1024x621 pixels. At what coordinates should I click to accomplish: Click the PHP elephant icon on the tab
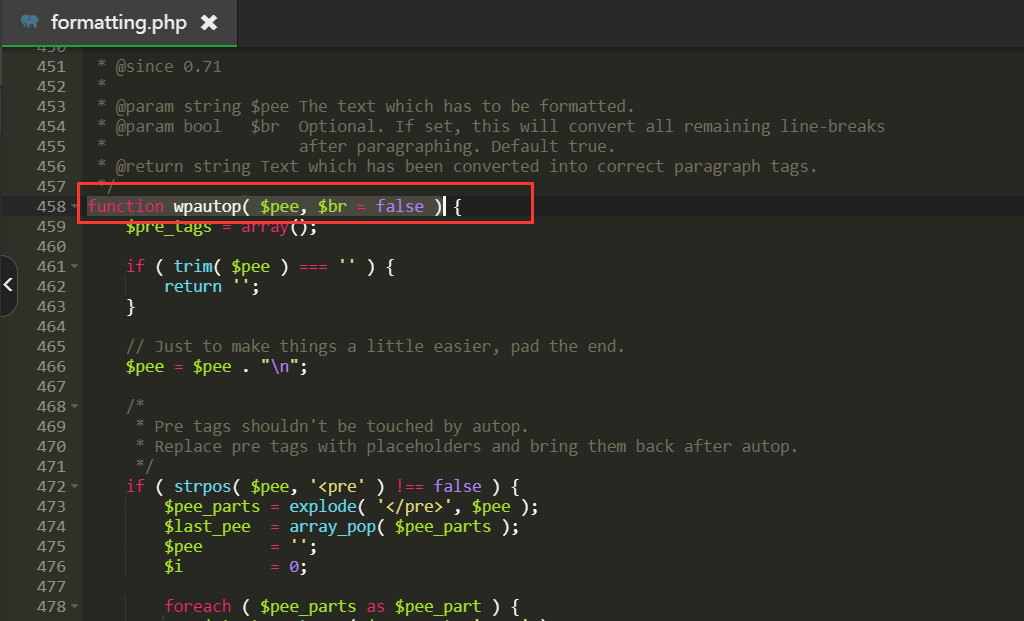tap(30, 22)
